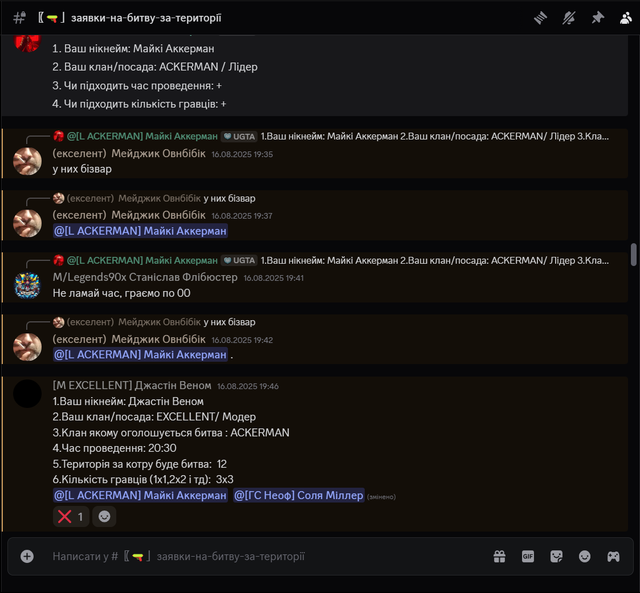Click timestamp 16.08.2025 19:46

pyautogui.click(x=248, y=386)
